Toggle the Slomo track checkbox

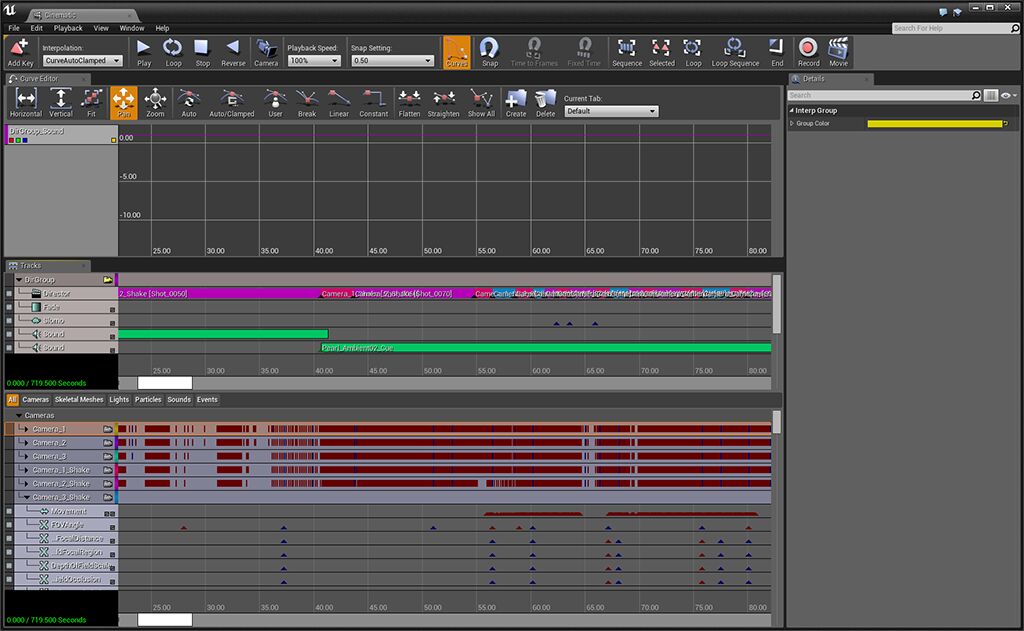click(9, 321)
